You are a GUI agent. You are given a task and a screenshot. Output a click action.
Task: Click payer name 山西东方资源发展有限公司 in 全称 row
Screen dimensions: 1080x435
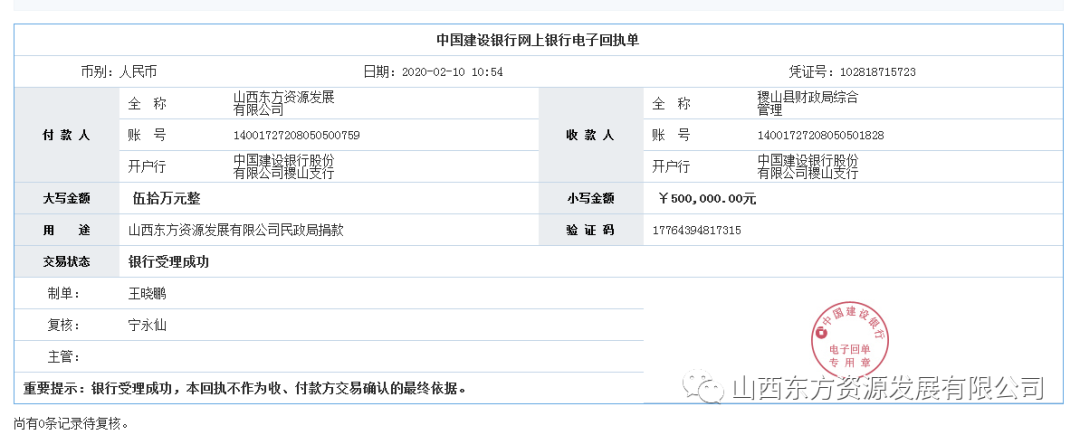[283, 103]
